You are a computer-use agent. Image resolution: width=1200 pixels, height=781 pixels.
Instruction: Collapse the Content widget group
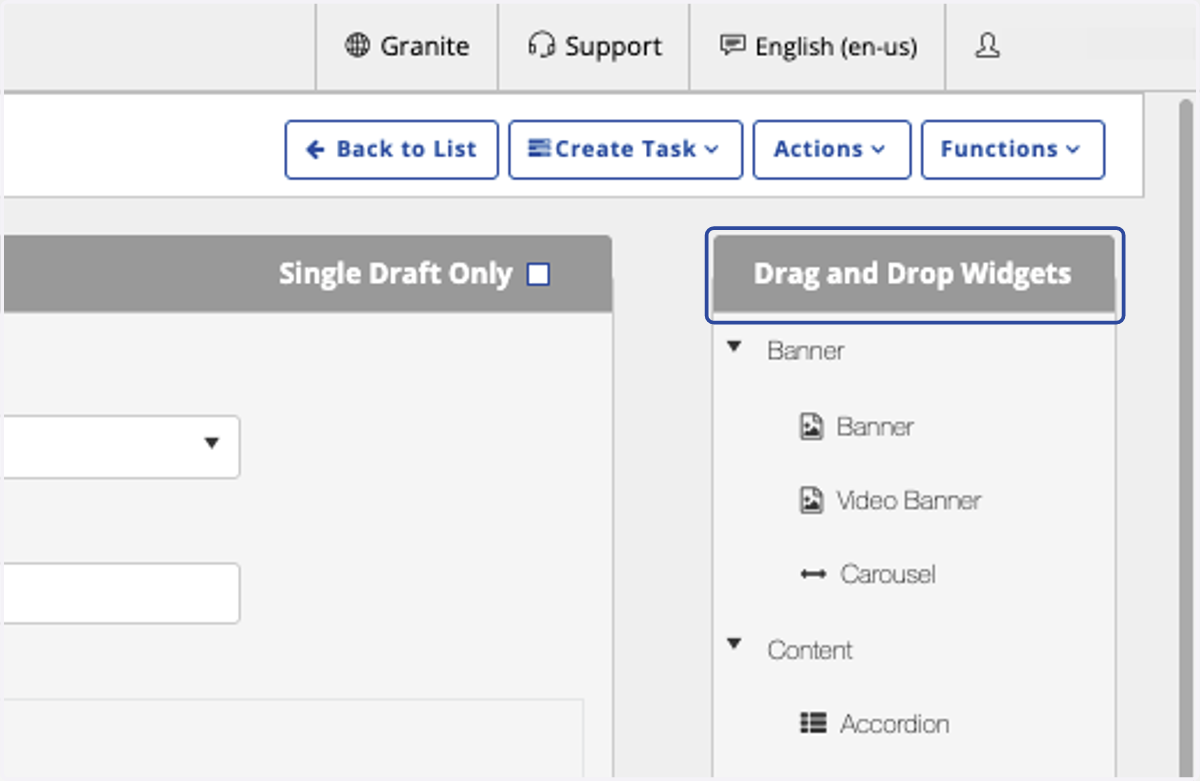click(735, 645)
